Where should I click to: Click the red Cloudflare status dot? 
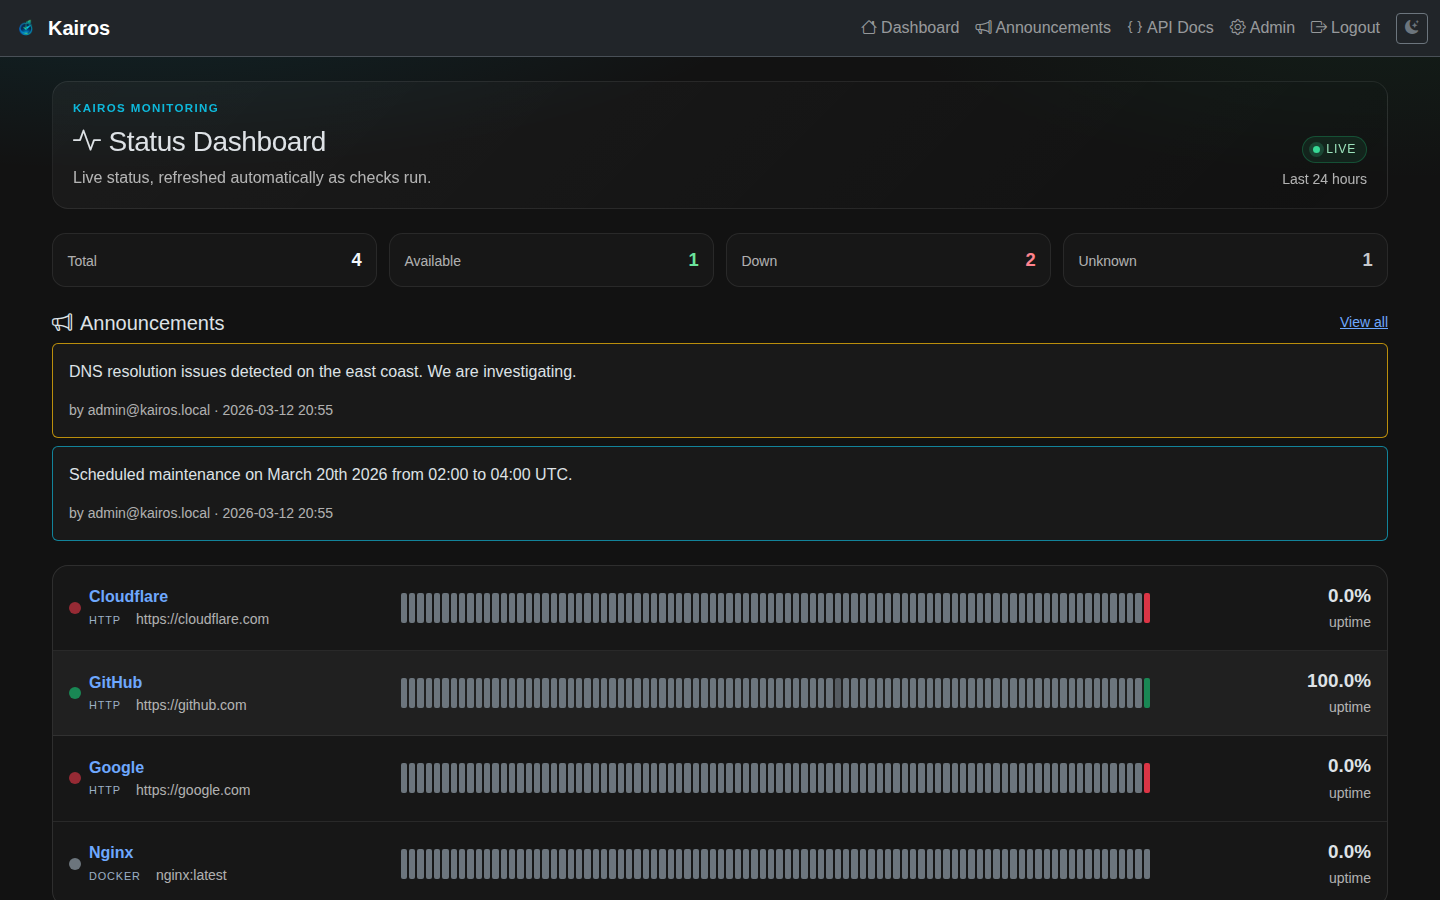click(75, 608)
